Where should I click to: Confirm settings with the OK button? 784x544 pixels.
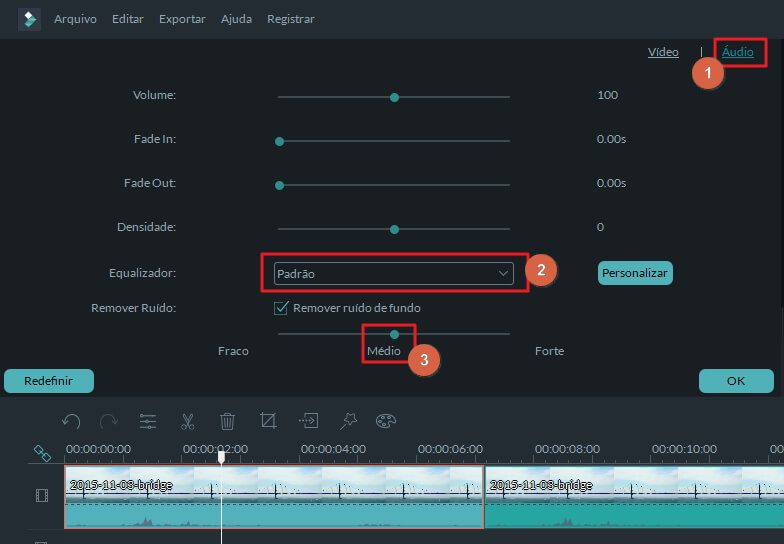[x=736, y=381]
